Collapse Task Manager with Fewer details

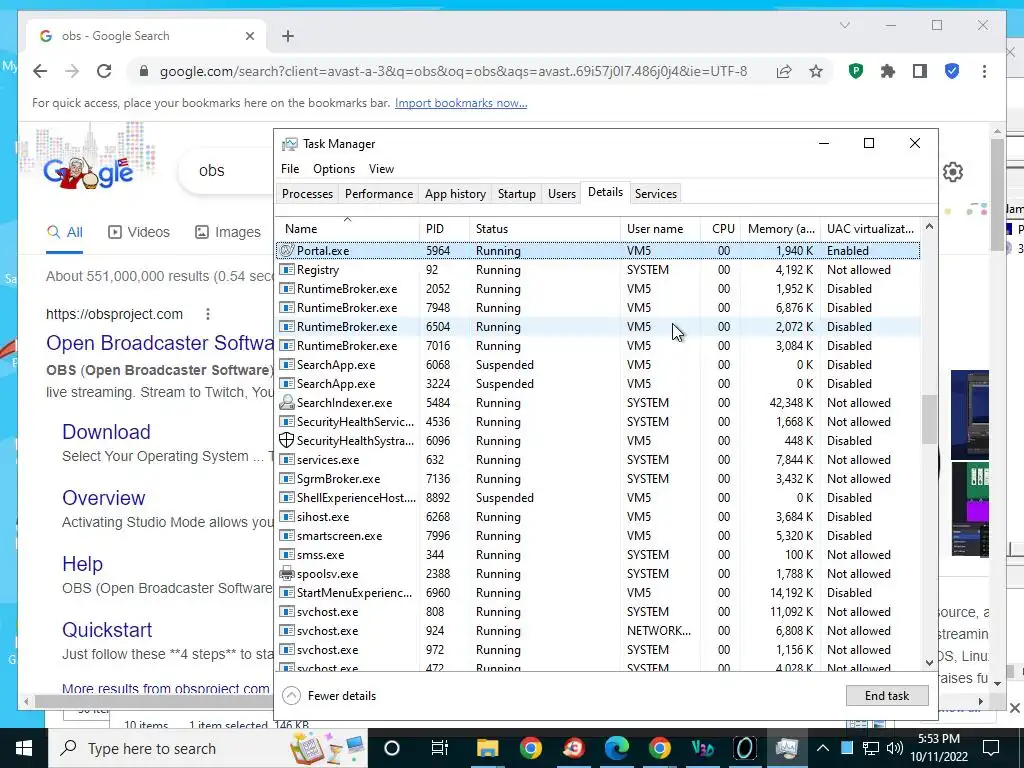(x=330, y=696)
